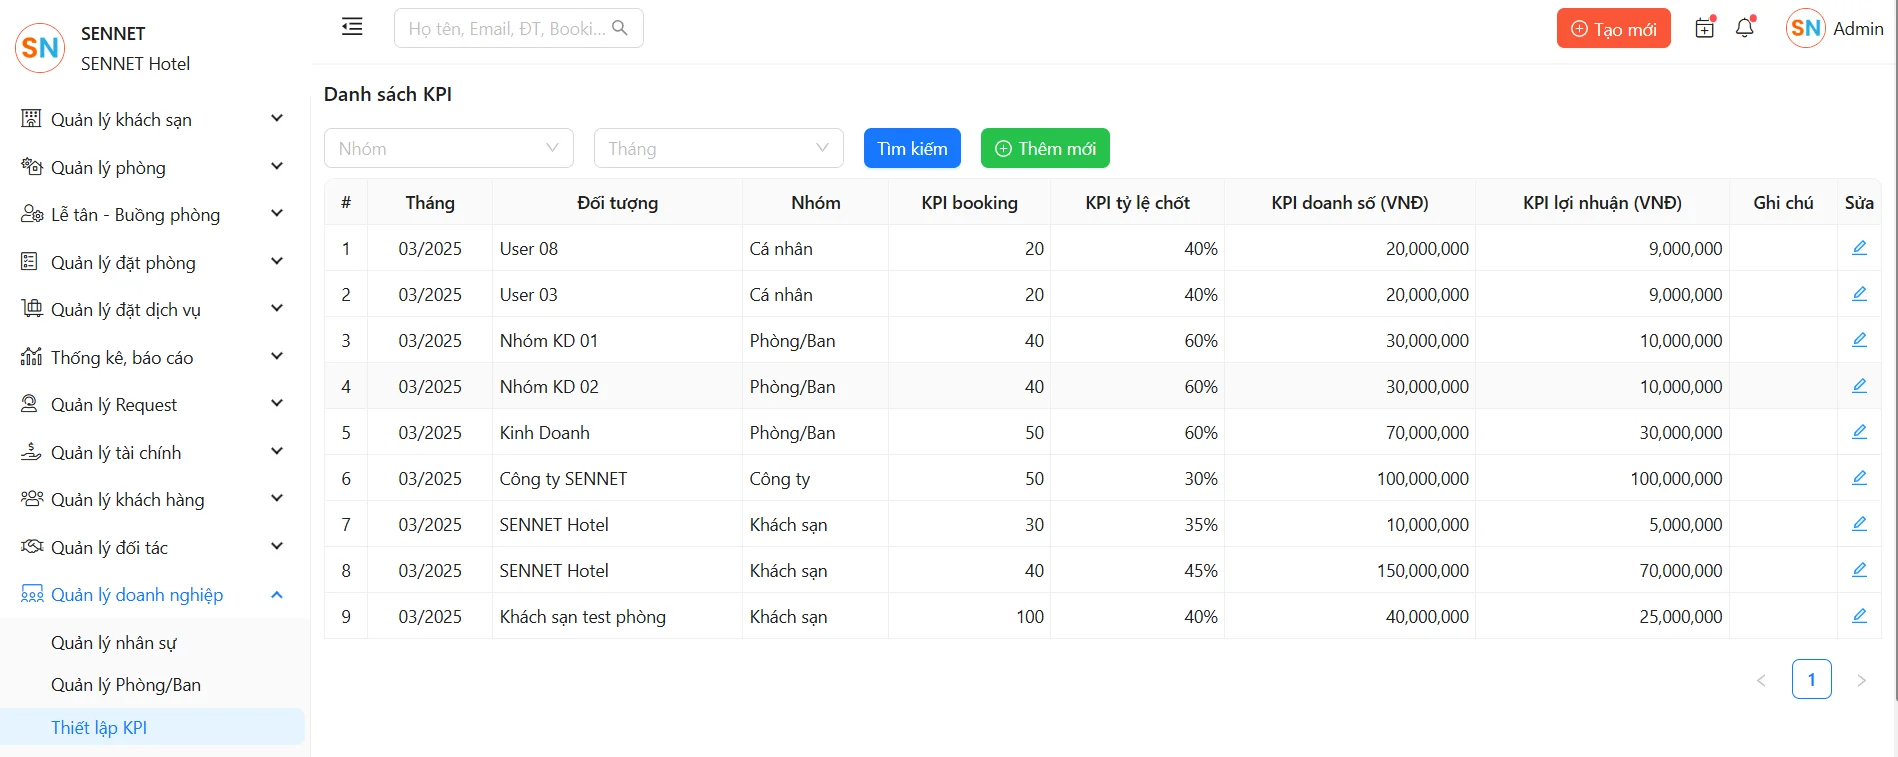
Task: Edit the Khách sạn test phòng row
Action: click(x=1859, y=616)
